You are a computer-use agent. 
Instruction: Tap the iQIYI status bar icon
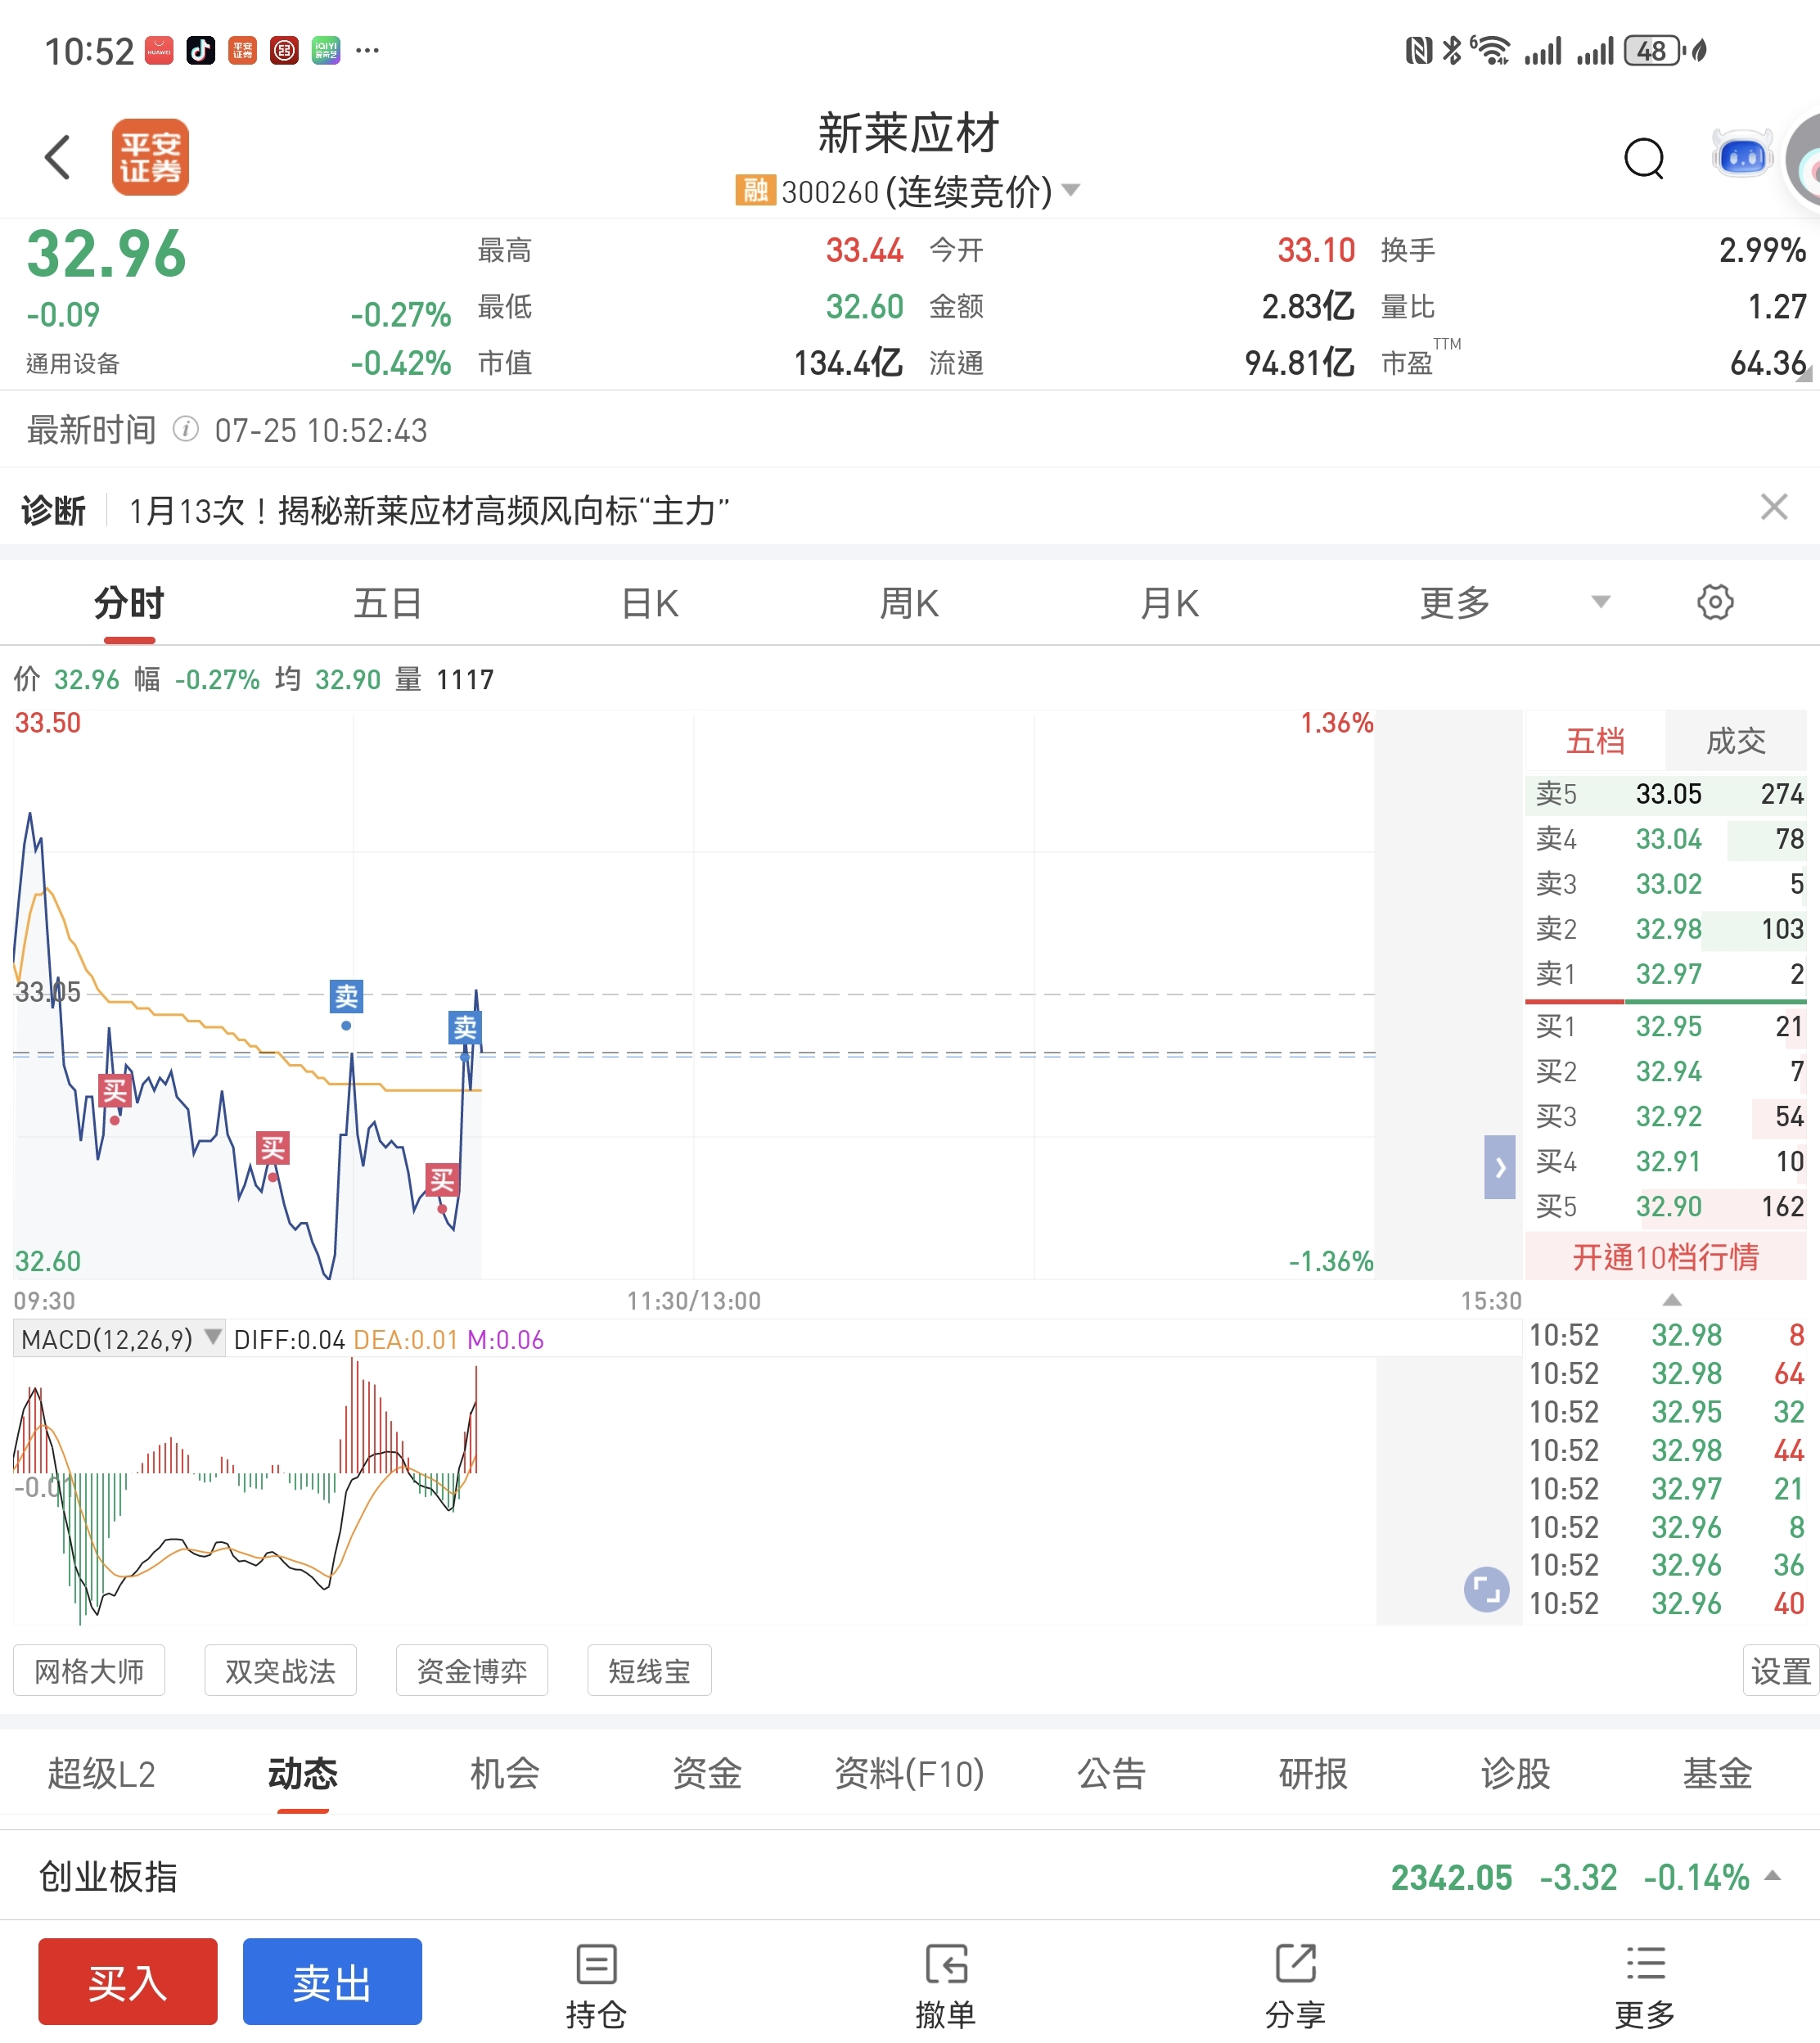(326, 50)
